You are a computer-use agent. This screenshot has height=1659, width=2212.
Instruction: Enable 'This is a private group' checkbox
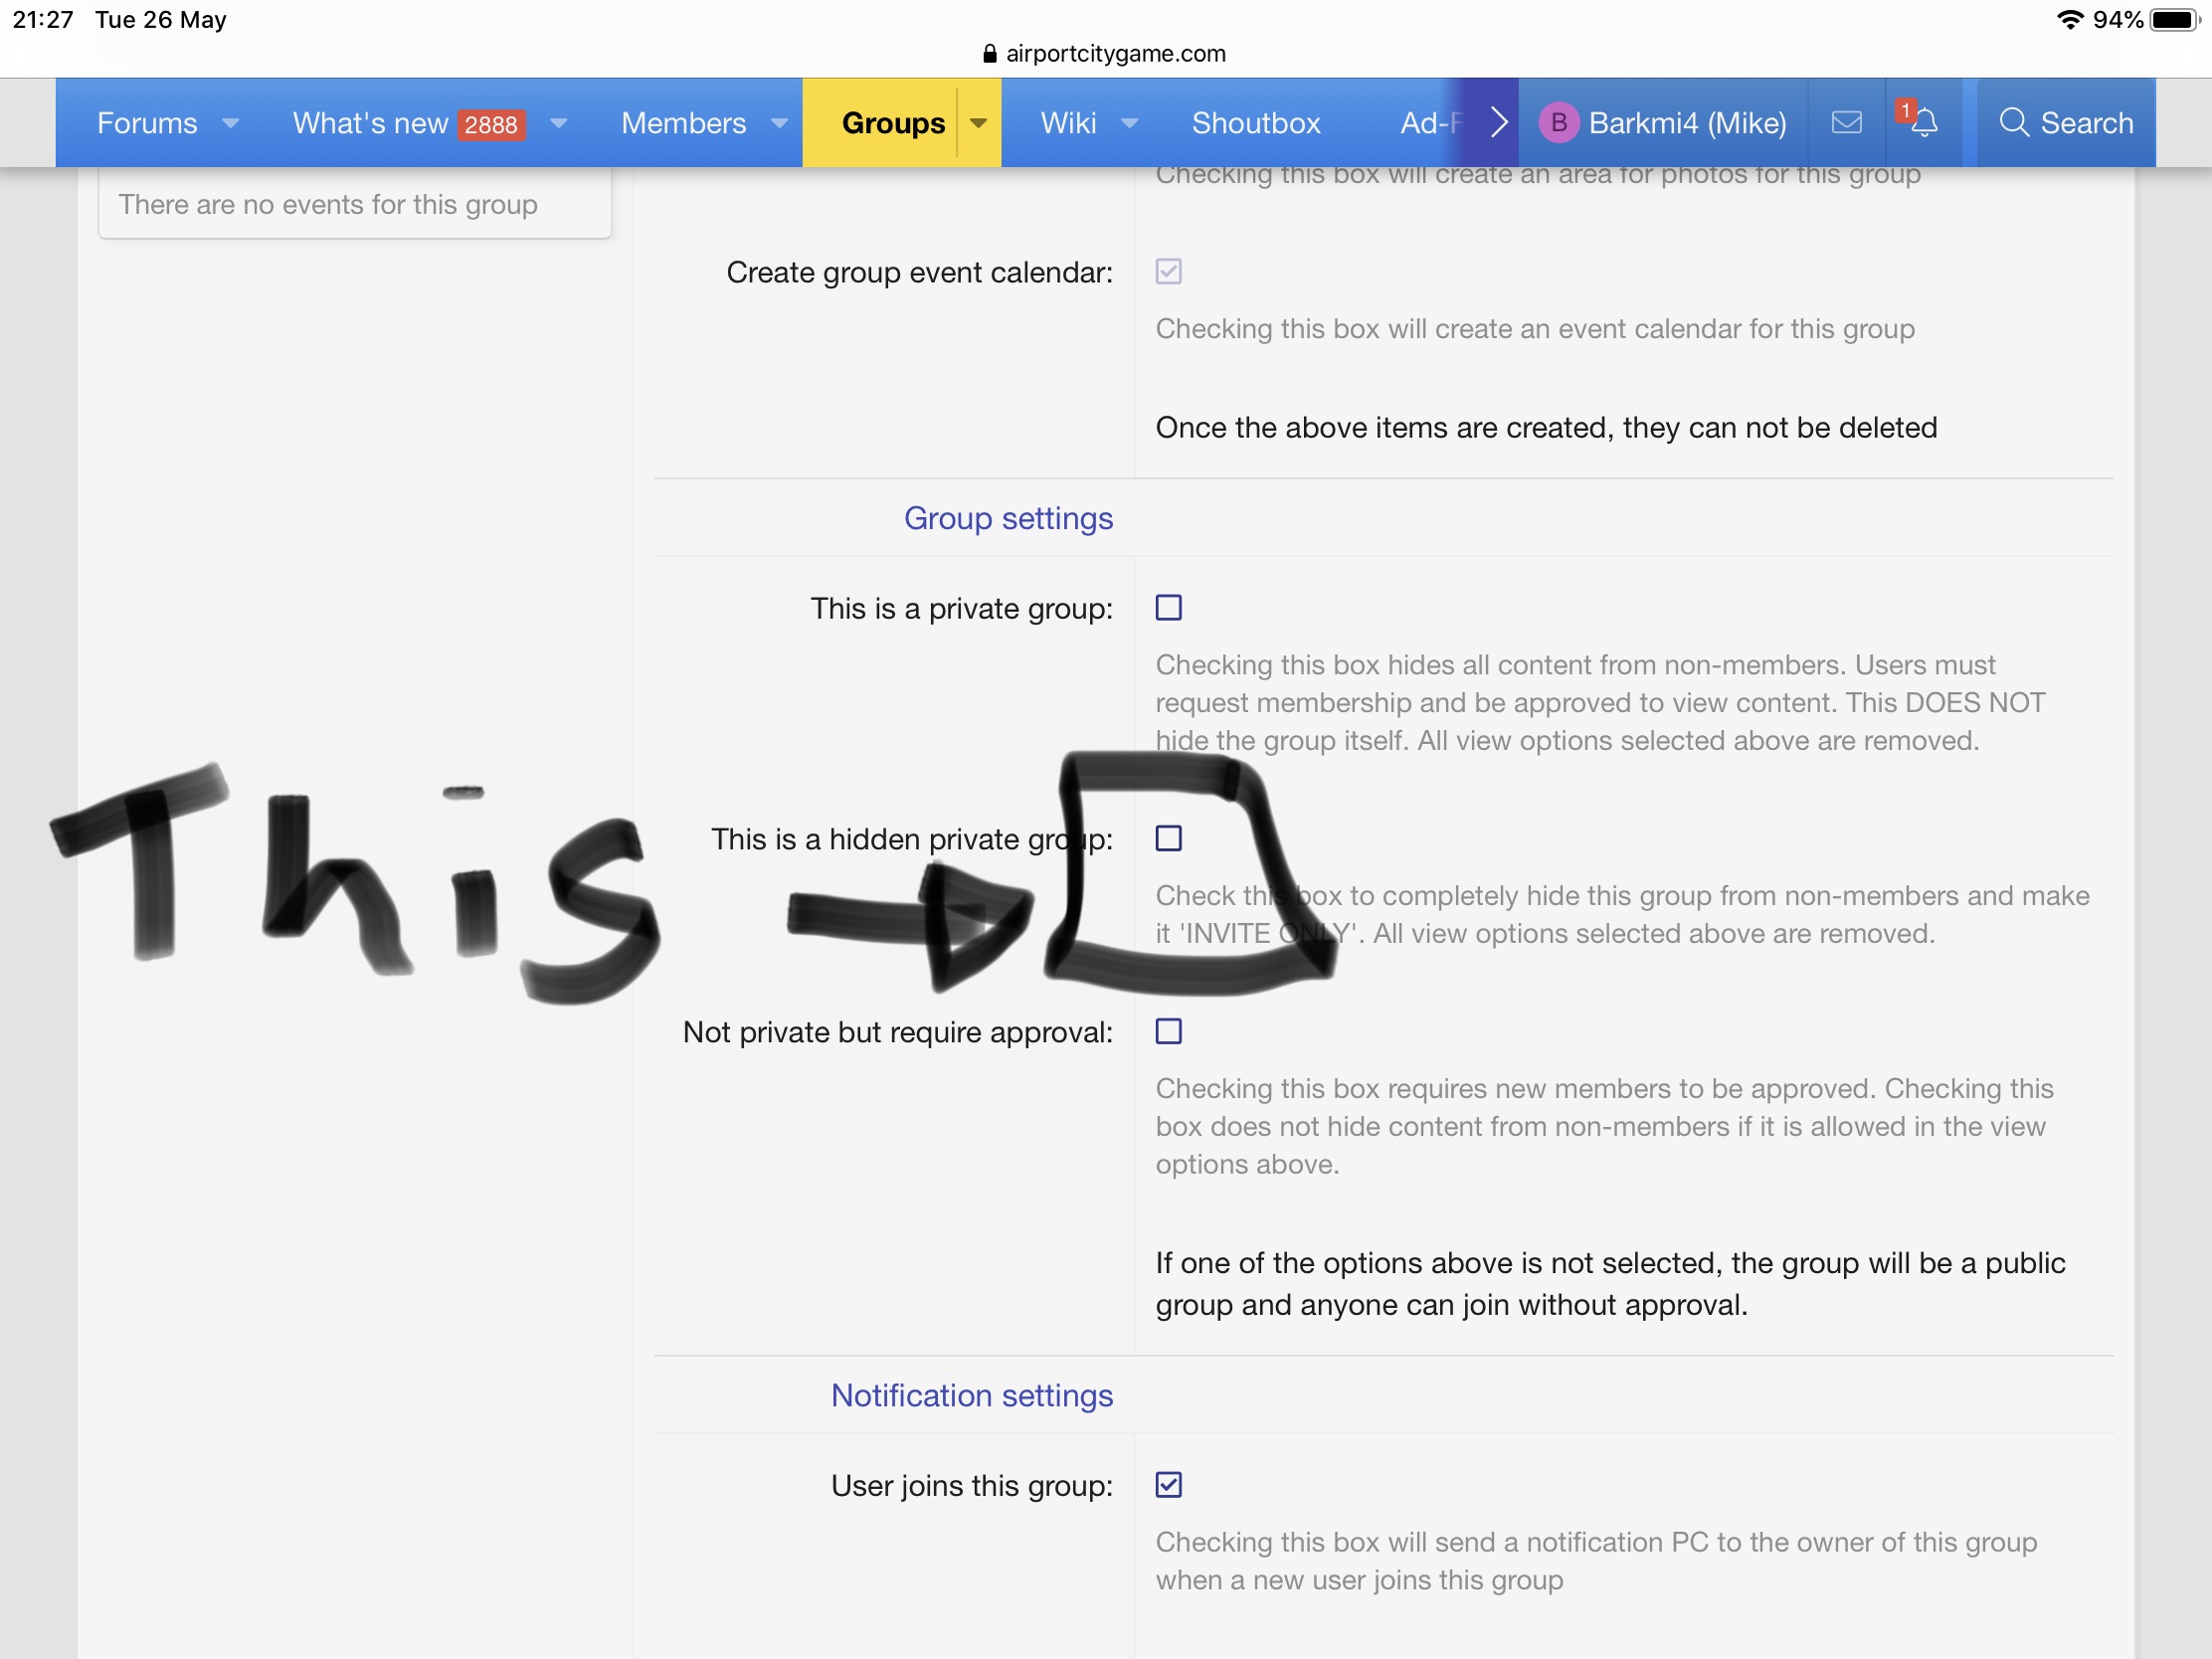coord(1168,608)
